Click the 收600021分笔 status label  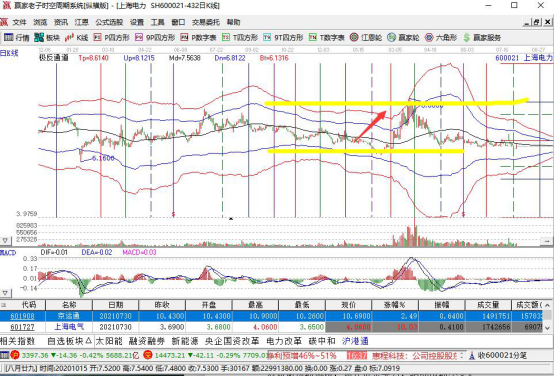coord(502,355)
